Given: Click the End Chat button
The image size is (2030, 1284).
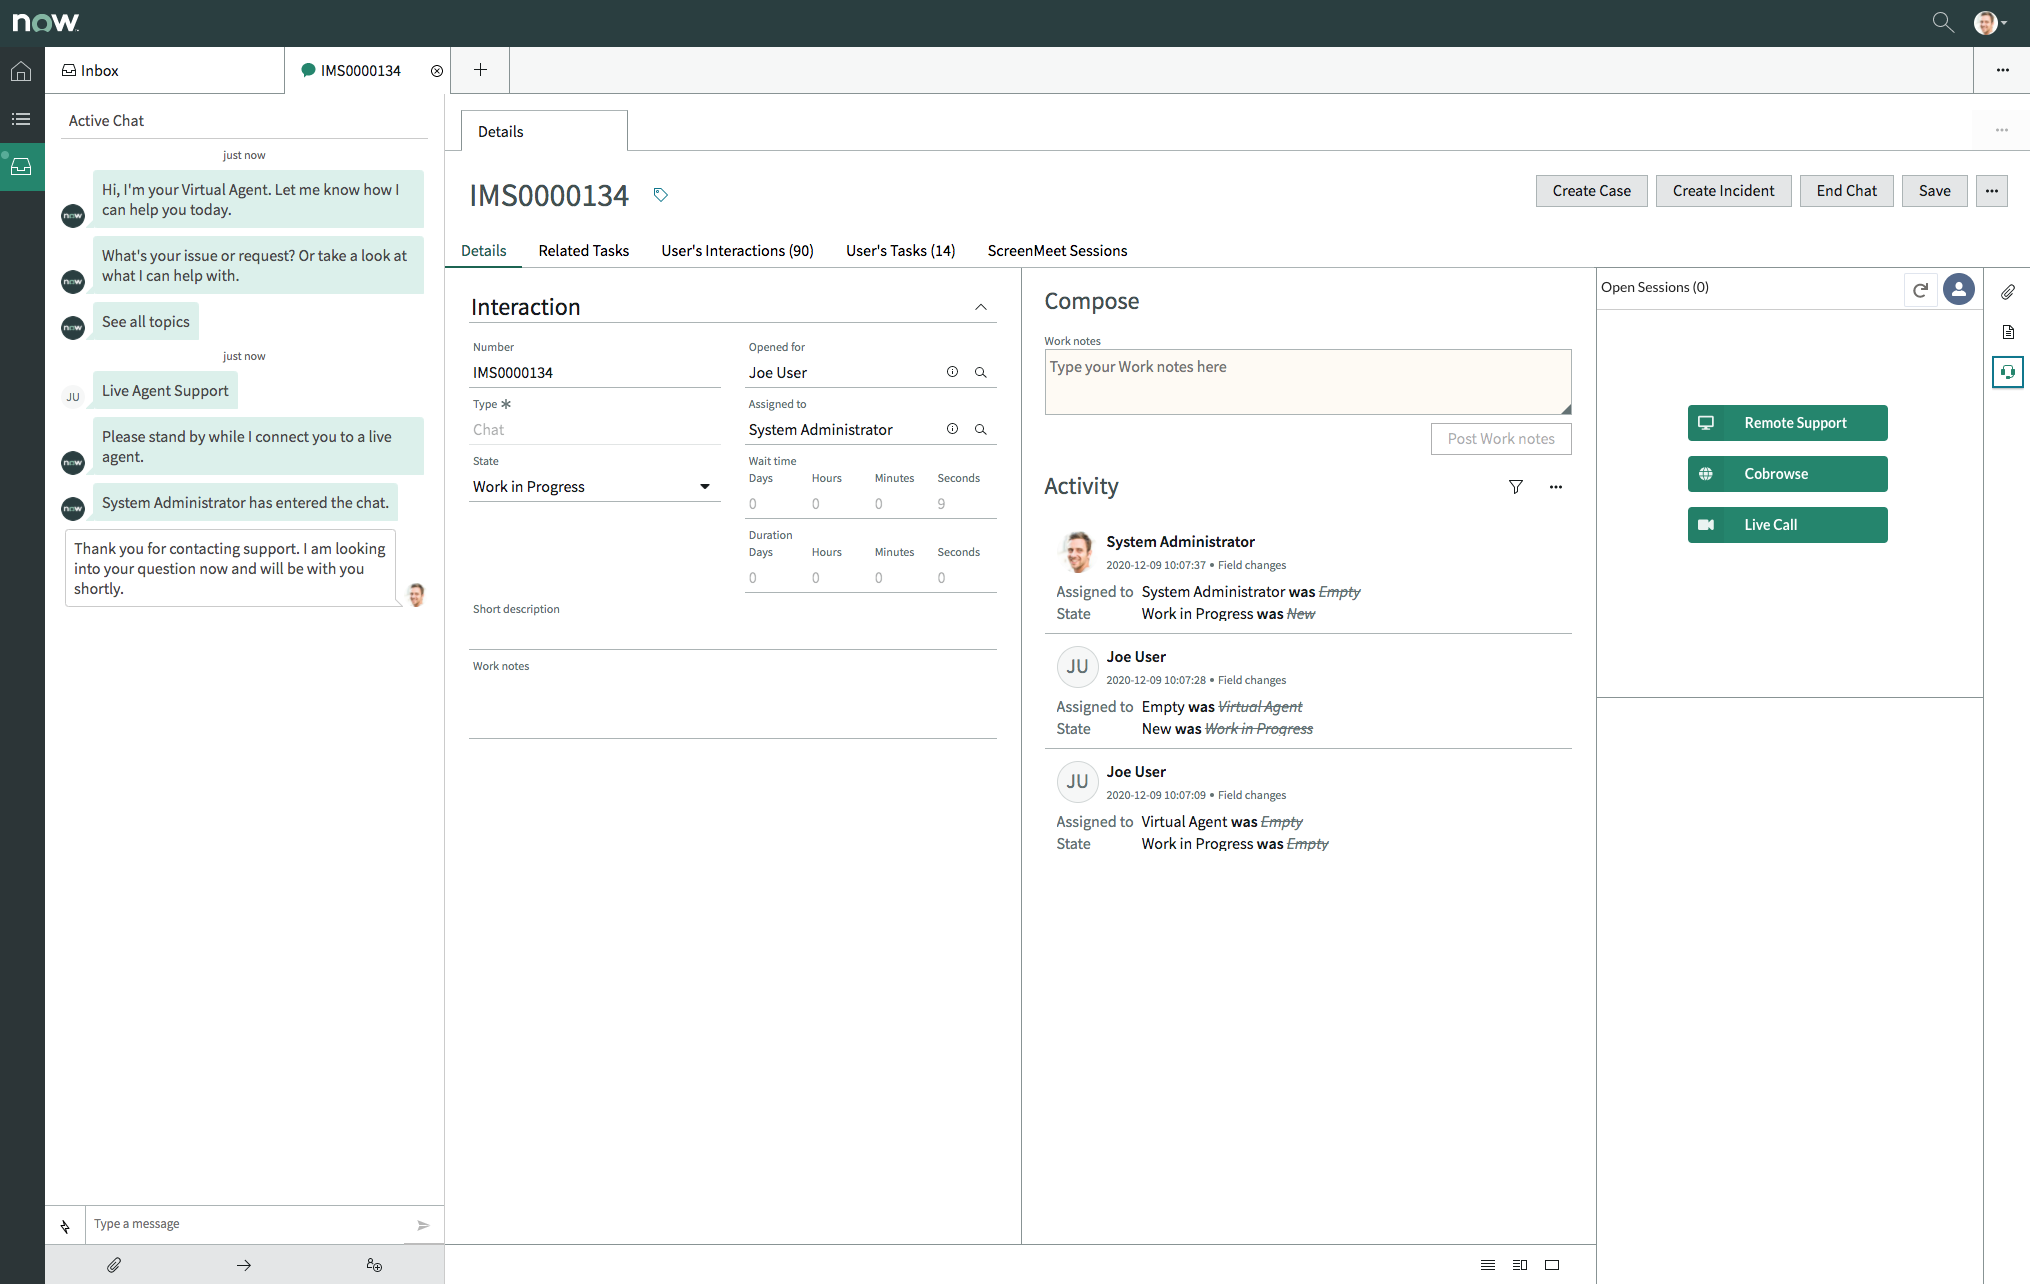Looking at the screenshot, I should click(x=1846, y=191).
